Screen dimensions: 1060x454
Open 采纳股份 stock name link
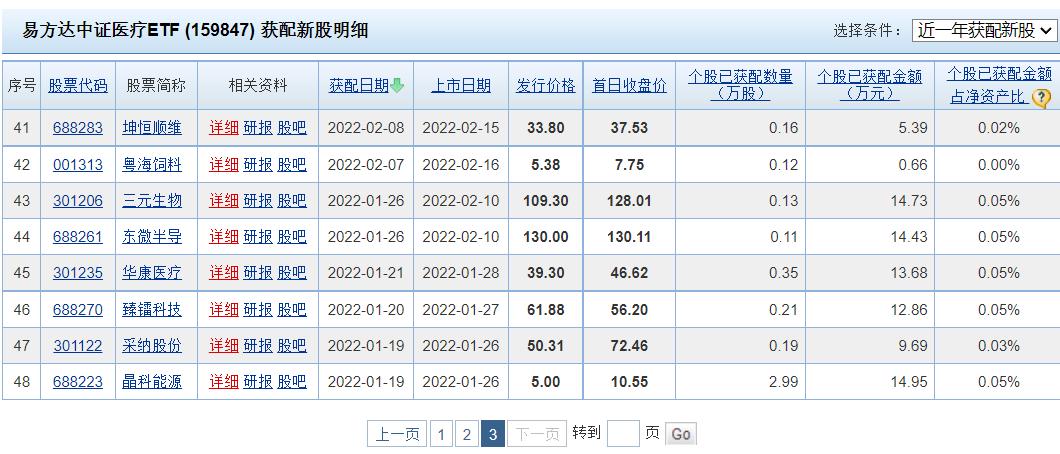pos(152,346)
